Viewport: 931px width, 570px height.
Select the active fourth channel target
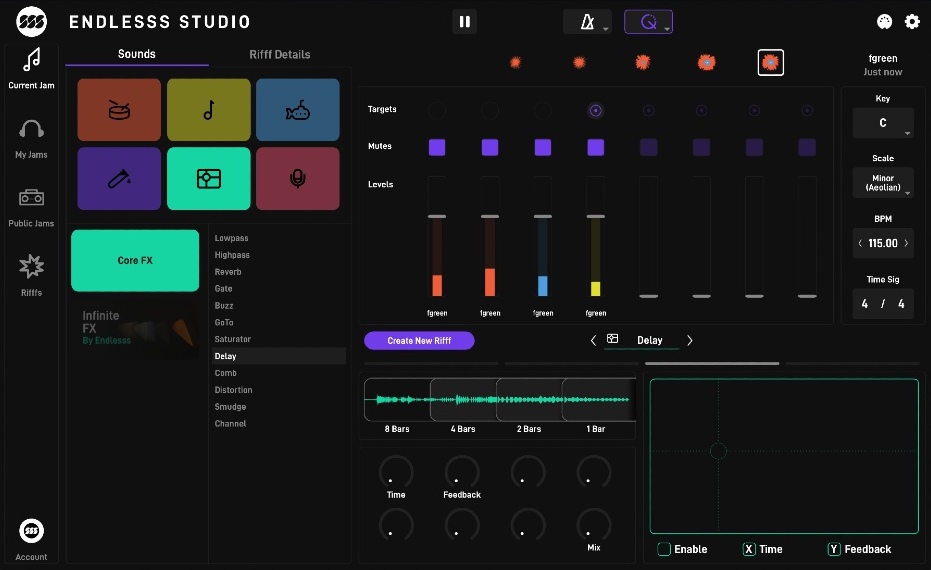tap(596, 110)
